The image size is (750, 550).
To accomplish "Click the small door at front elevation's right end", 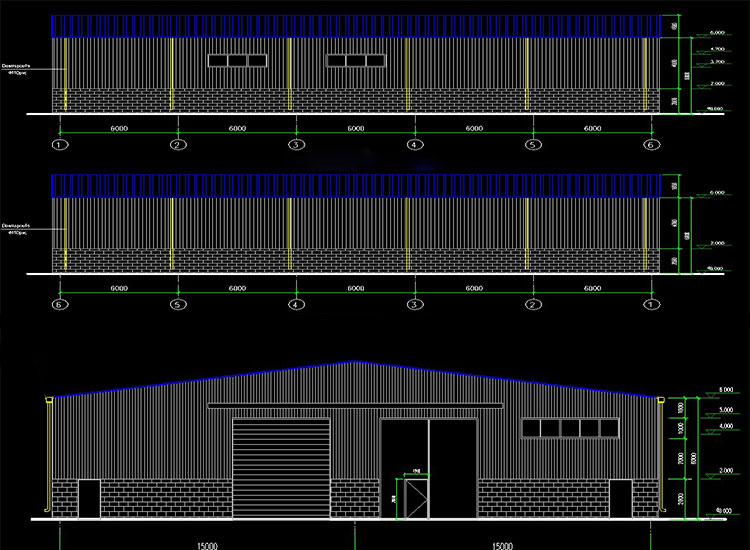I will tap(620, 499).
